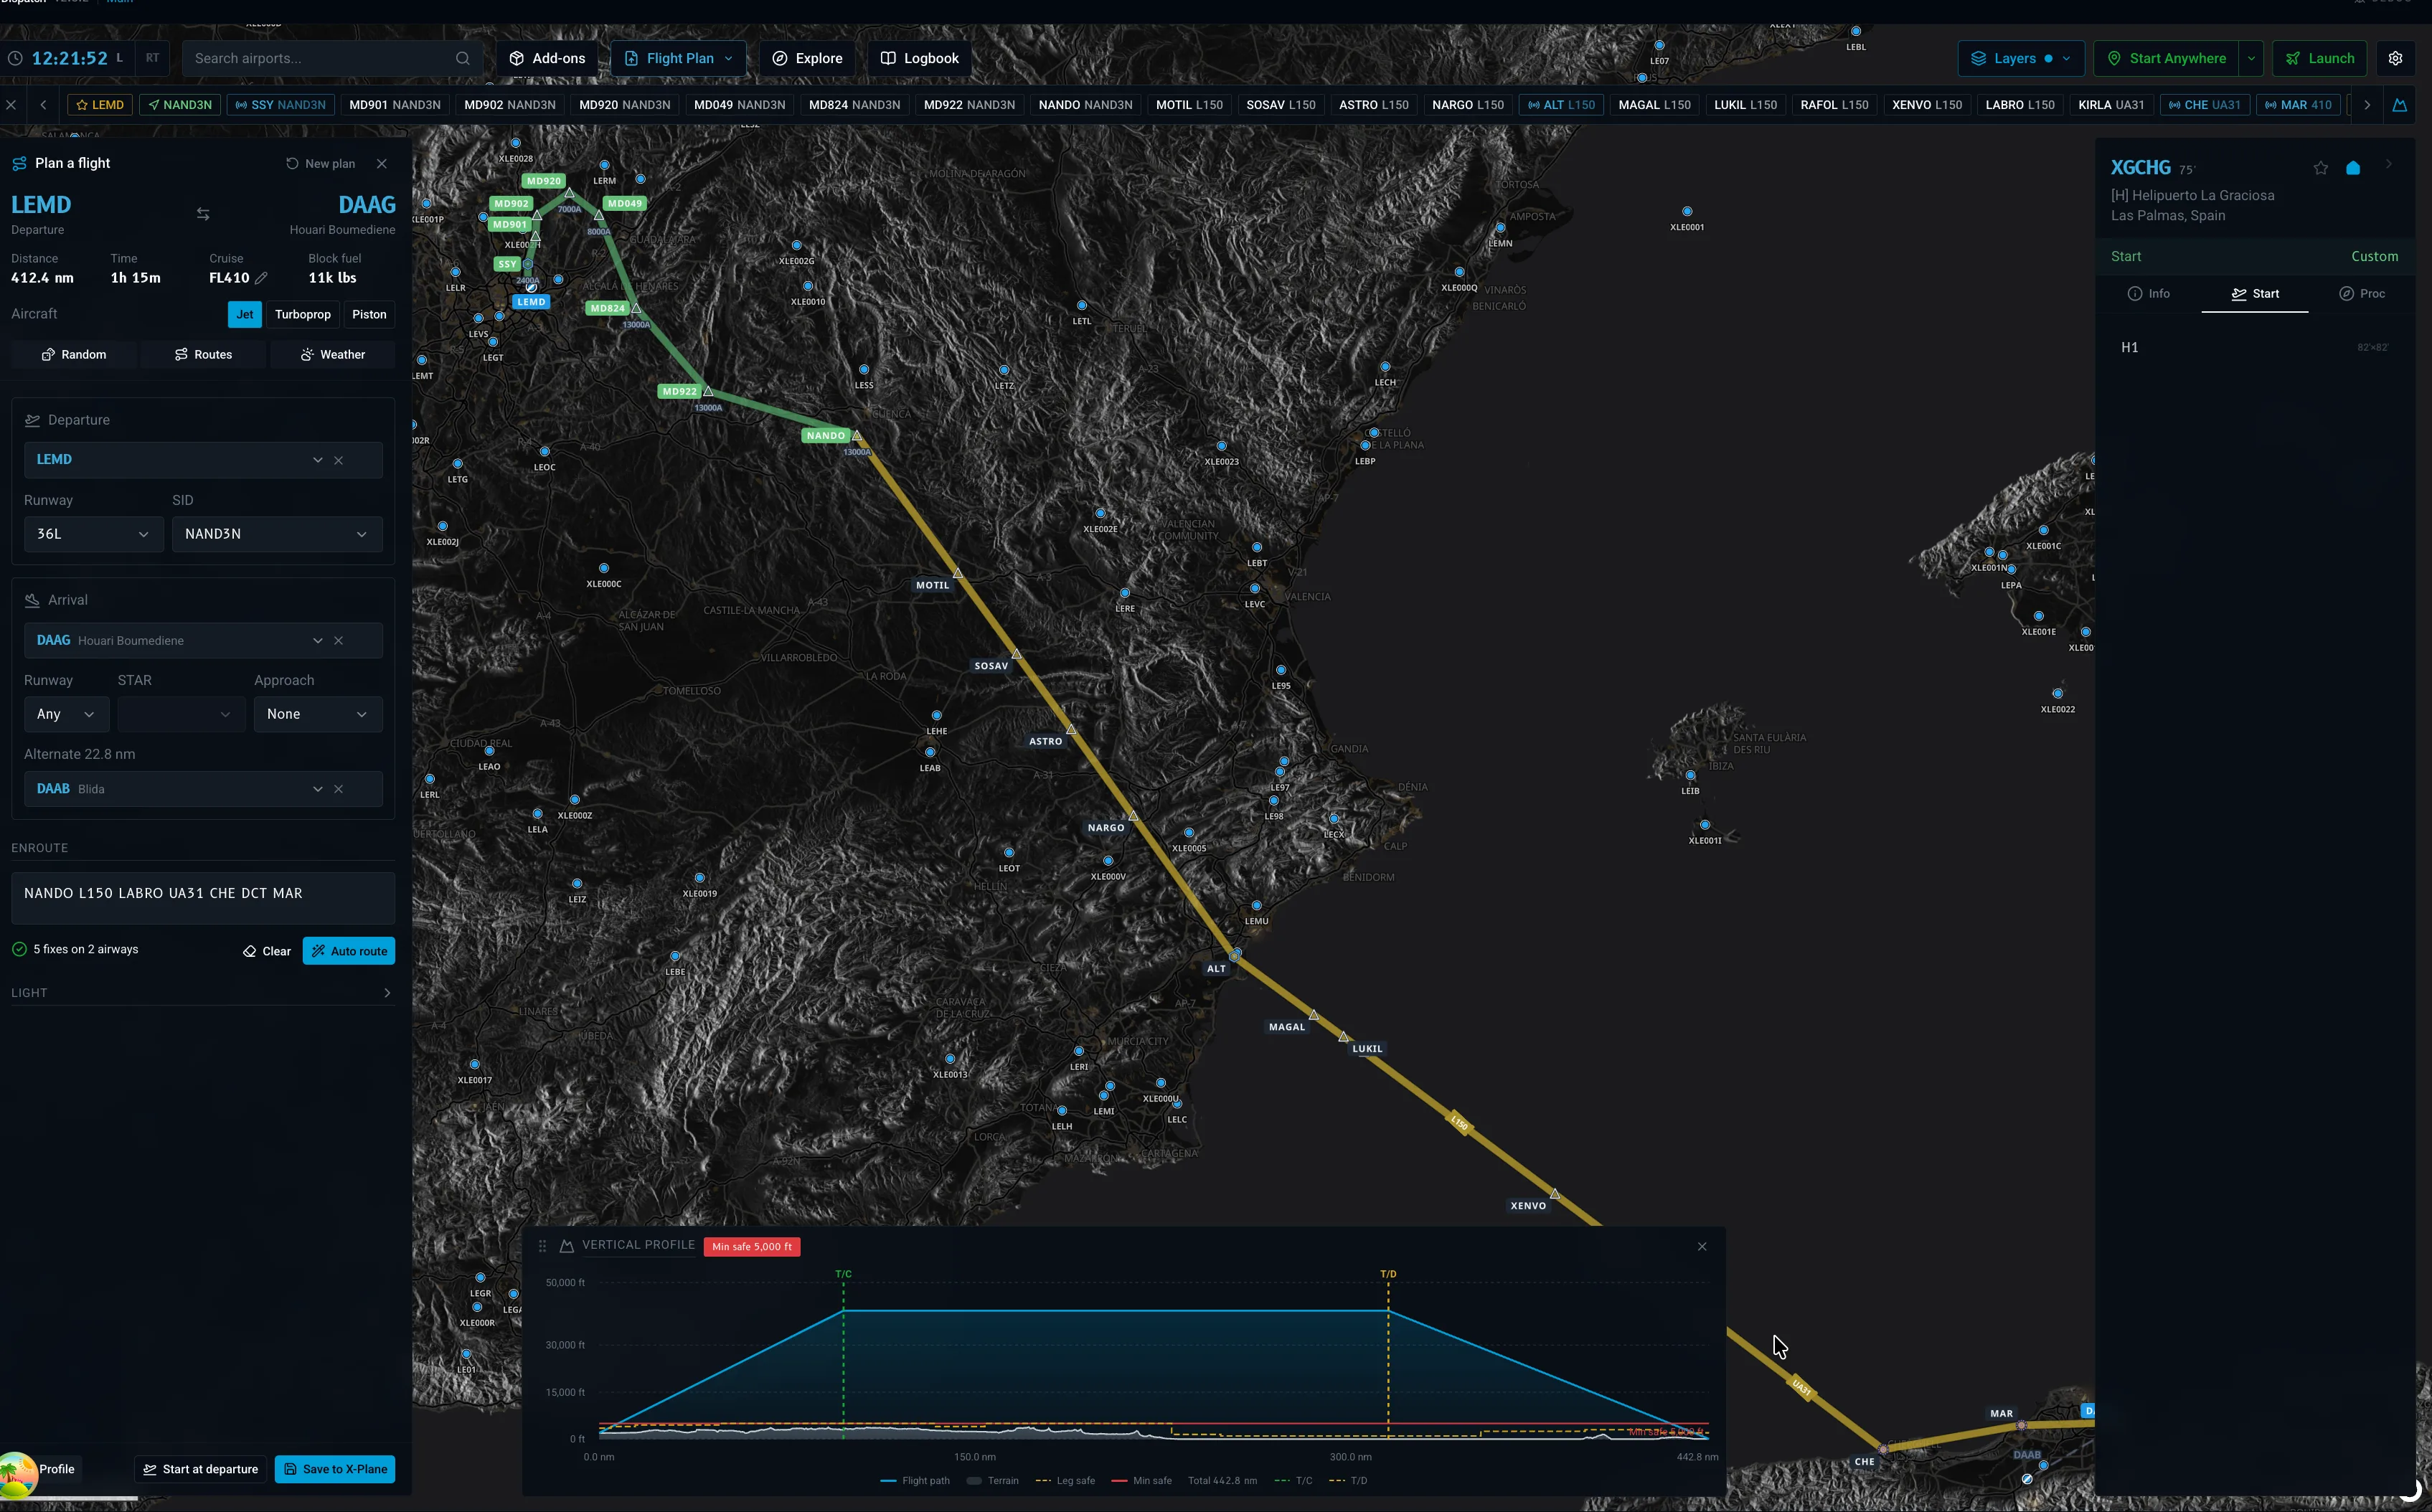Click the enroute route text box
Image resolution: width=2432 pixels, height=1512 pixels.
point(203,897)
